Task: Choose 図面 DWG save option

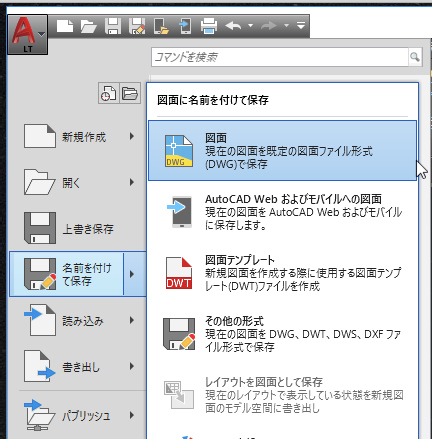Action: [282, 151]
